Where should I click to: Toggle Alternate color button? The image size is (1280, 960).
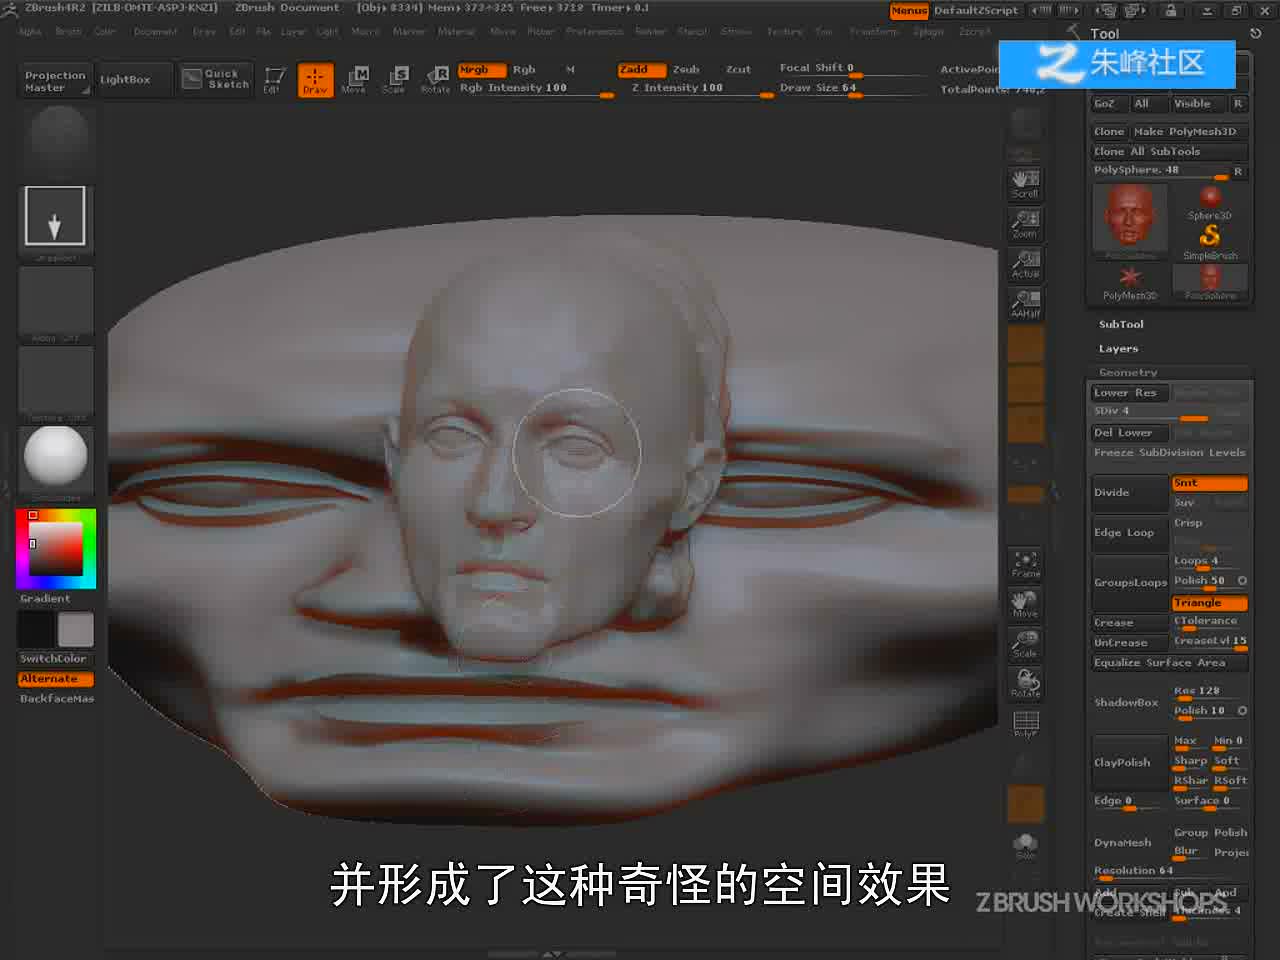coord(55,679)
